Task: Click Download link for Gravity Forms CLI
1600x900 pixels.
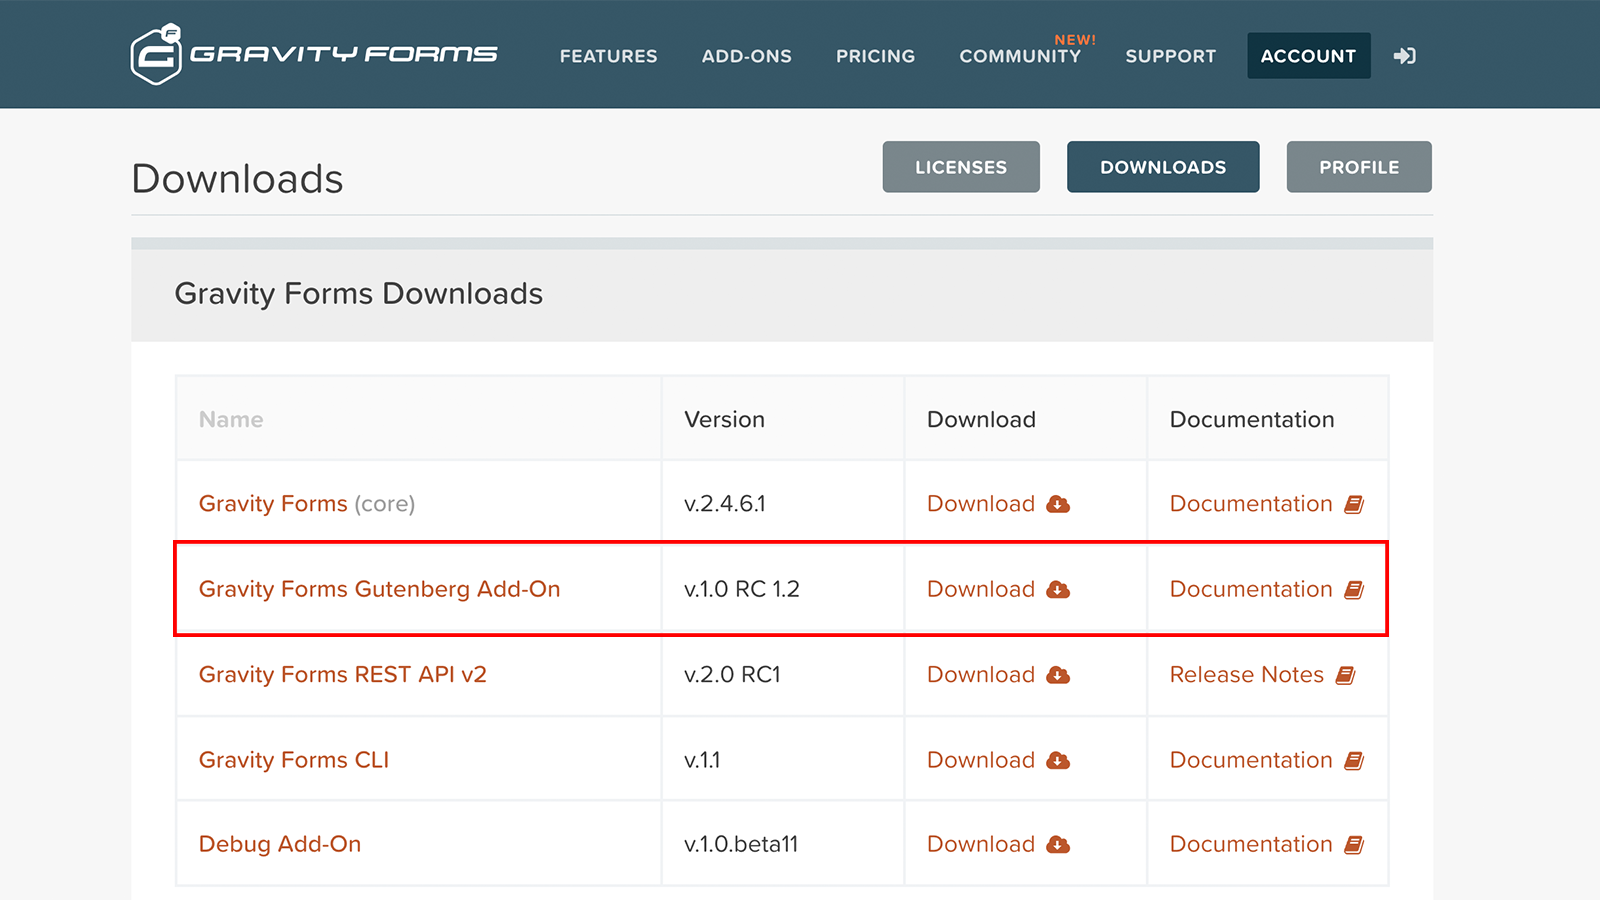Action: 981,760
